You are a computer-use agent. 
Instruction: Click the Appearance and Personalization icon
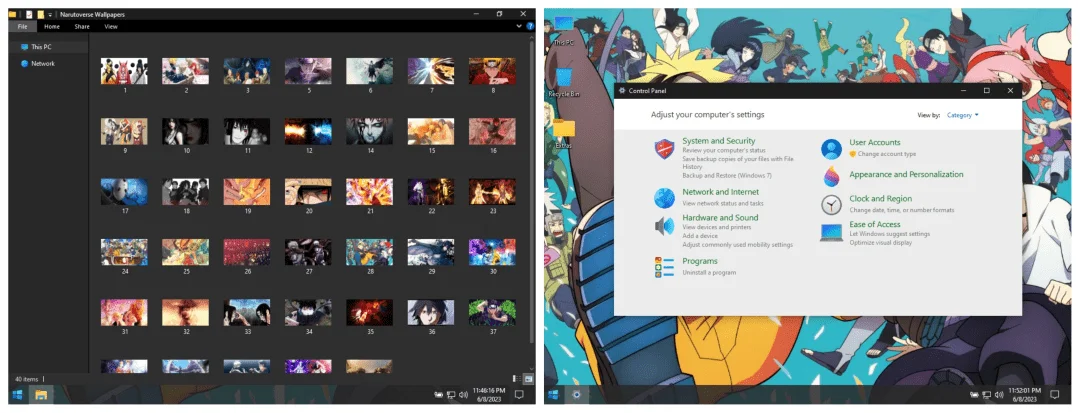(x=831, y=177)
